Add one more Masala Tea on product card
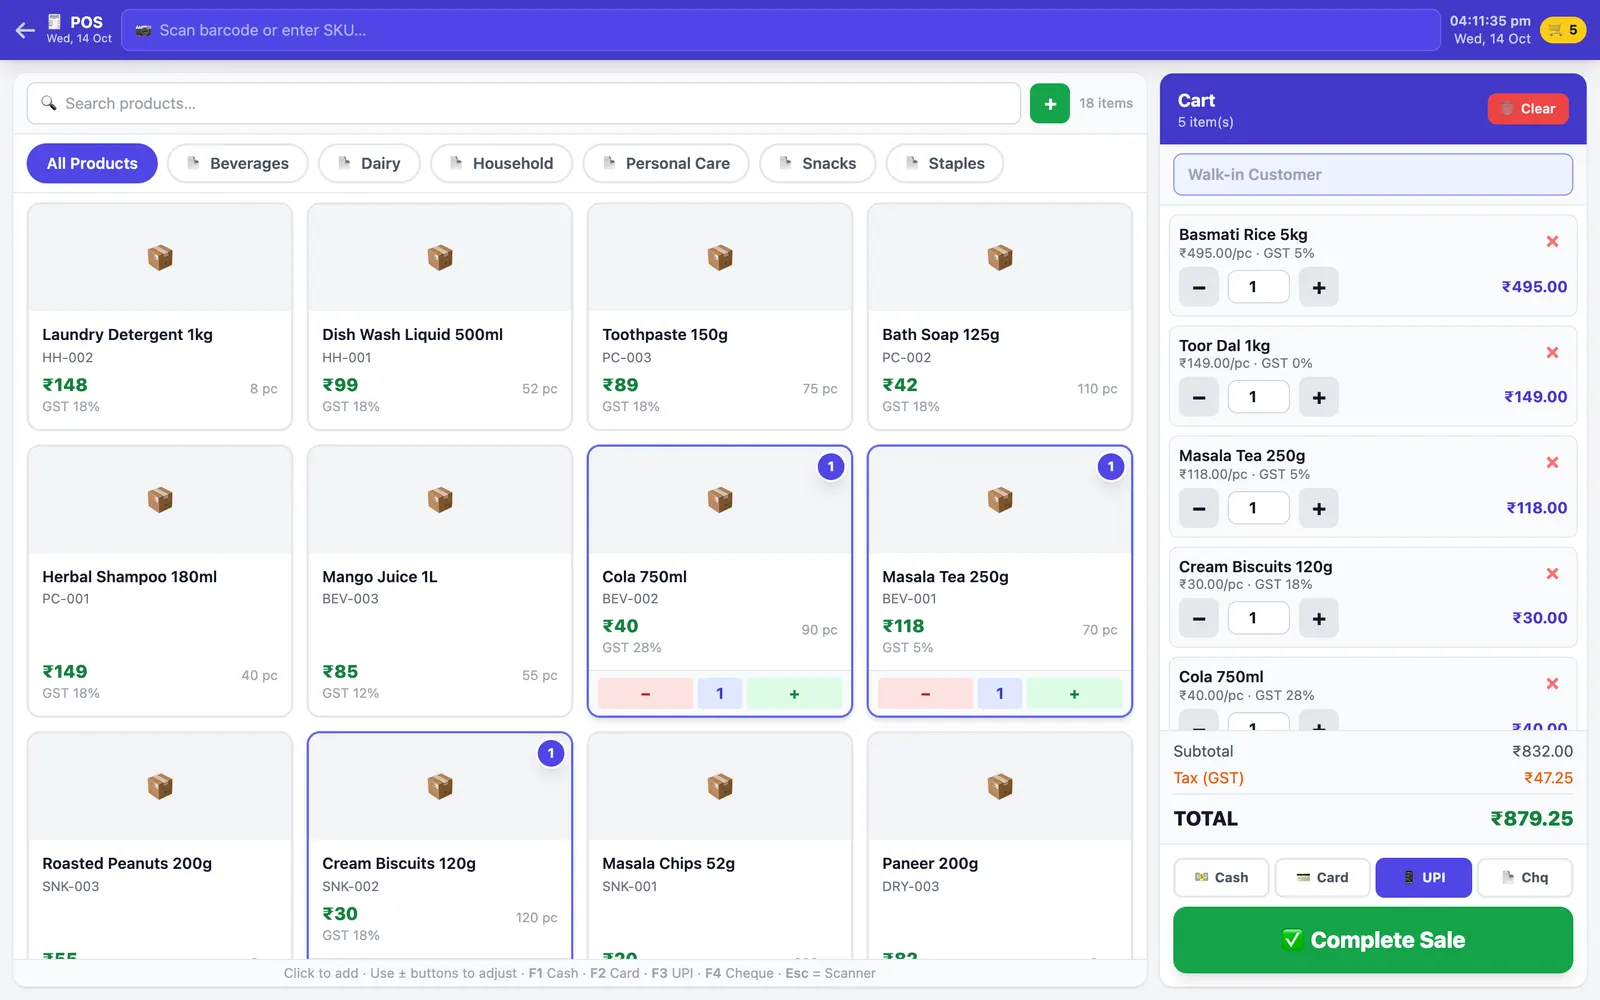This screenshot has height=1000, width=1600. 1074,693
